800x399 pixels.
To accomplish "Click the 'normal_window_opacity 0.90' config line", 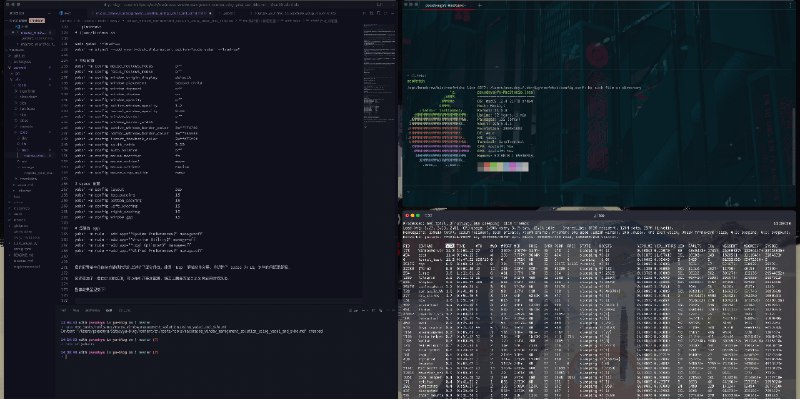I will (x=130, y=111).
